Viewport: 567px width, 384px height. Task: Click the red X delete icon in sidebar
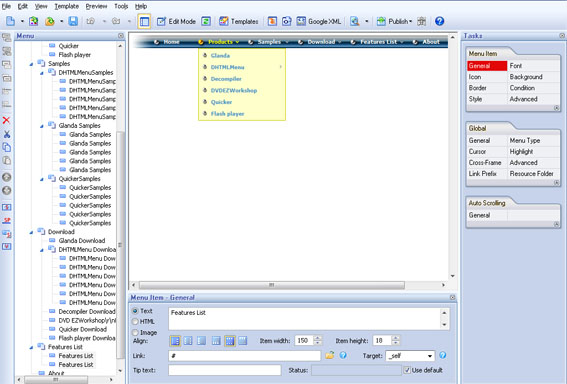coord(7,120)
